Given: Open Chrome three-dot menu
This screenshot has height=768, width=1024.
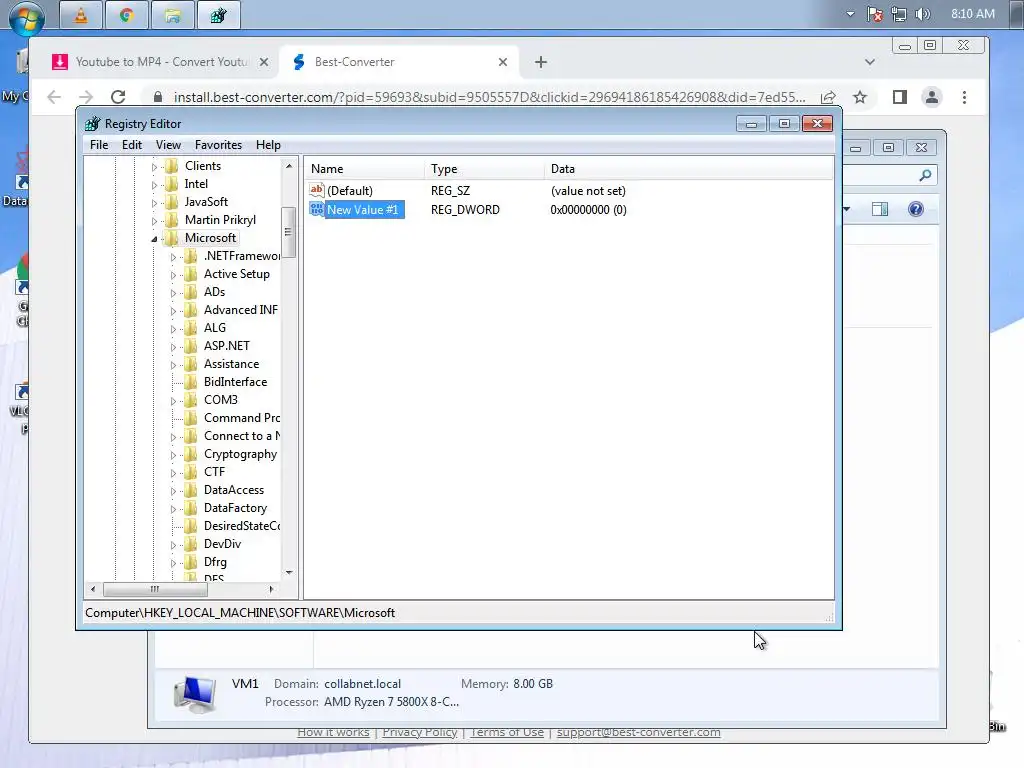Looking at the screenshot, I should pyautogui.click(x=965, y=97).
